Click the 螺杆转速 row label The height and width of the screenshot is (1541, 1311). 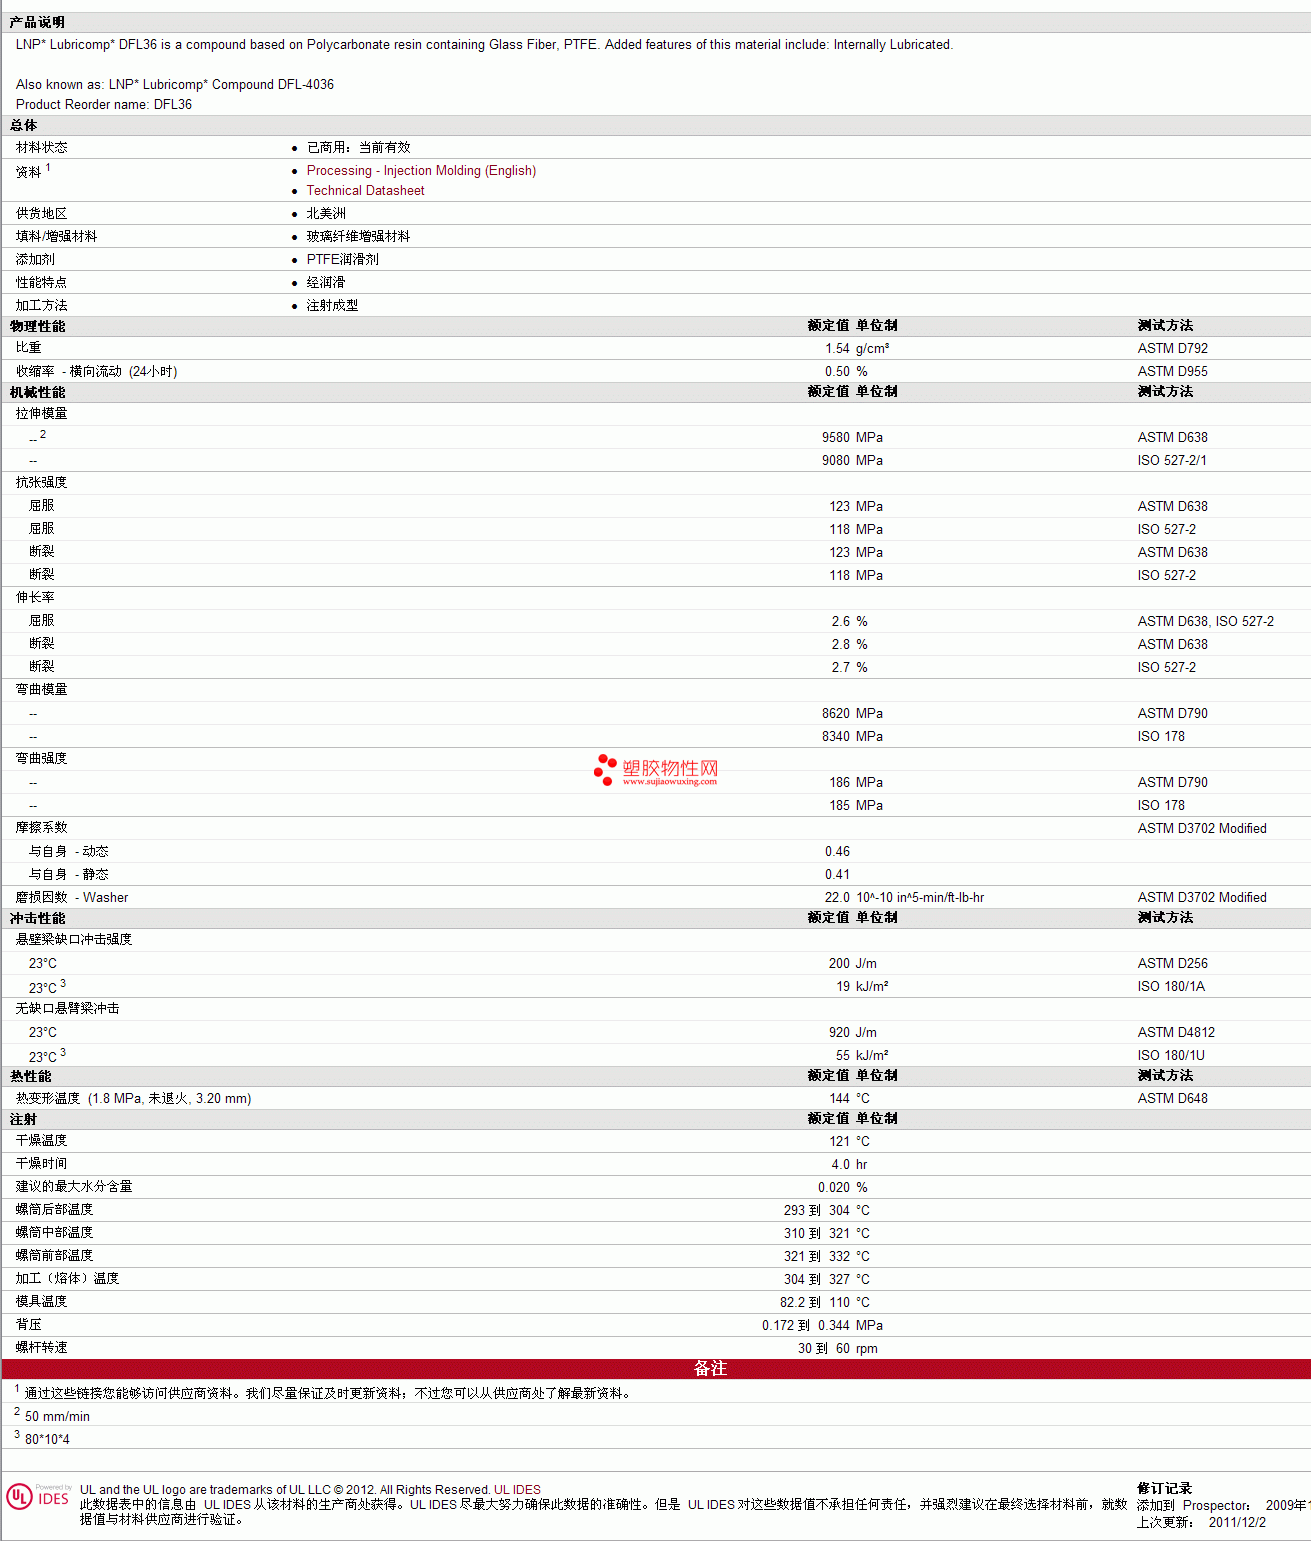click(x=42, y=1348)
